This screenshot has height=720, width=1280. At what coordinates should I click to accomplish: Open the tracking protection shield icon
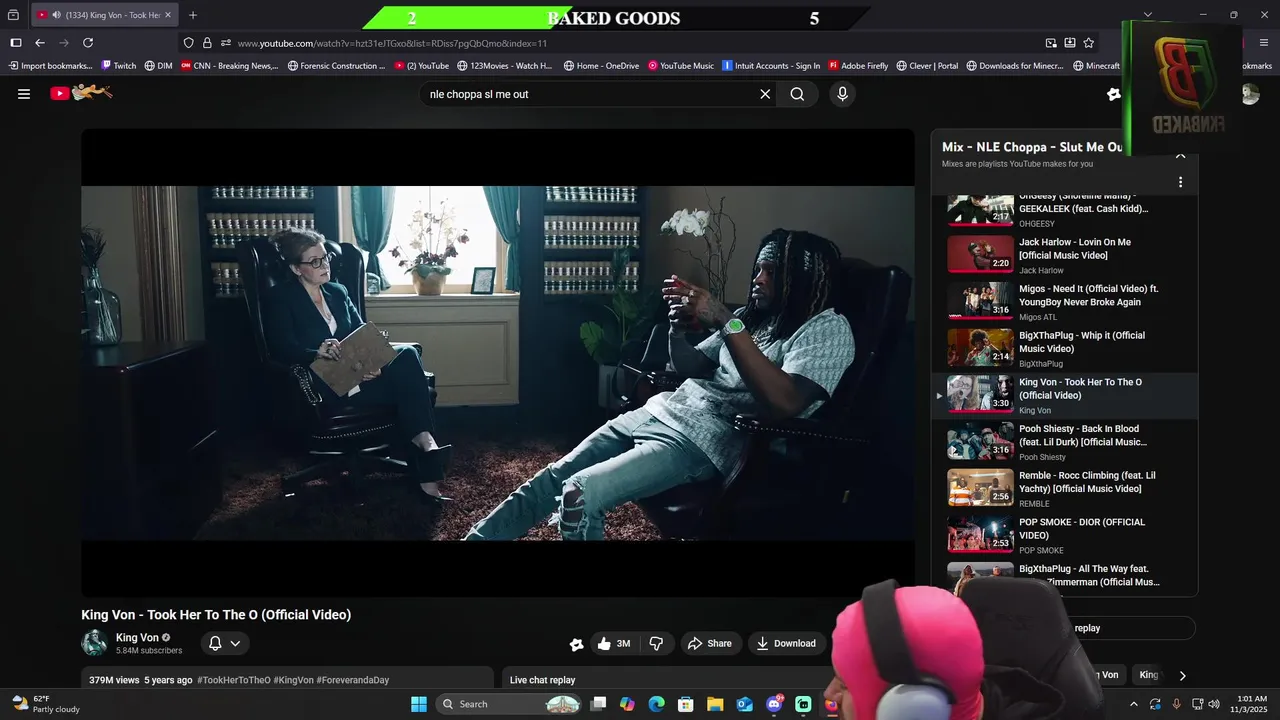(x=189, y=43)
